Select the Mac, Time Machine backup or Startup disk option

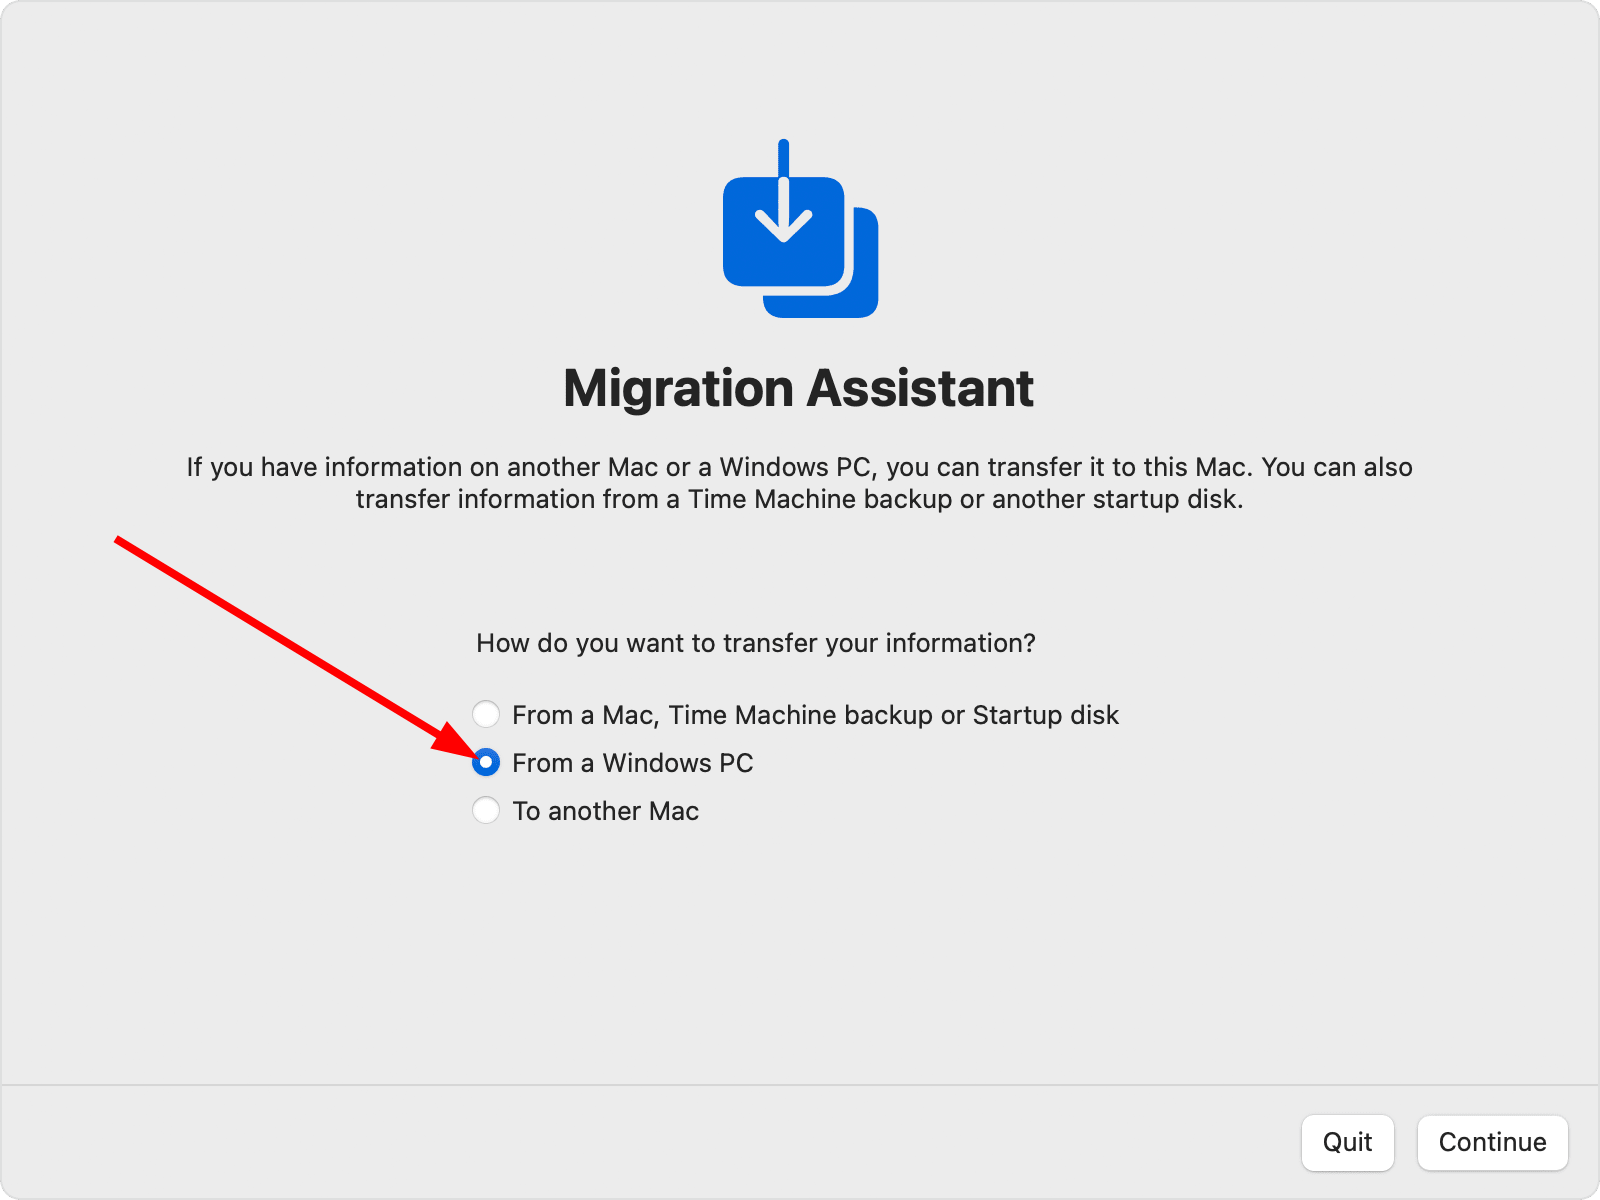click(x=486, y=714)
